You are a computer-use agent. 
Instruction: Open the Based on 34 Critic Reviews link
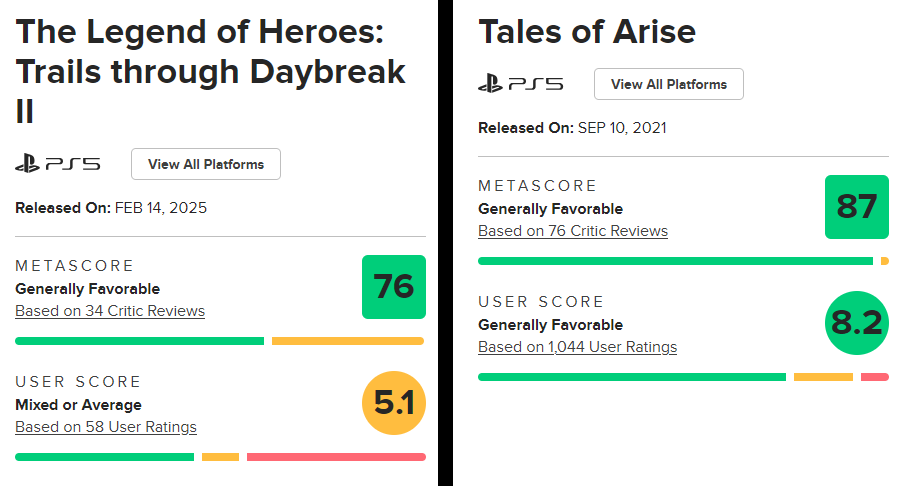click(110, 311)
